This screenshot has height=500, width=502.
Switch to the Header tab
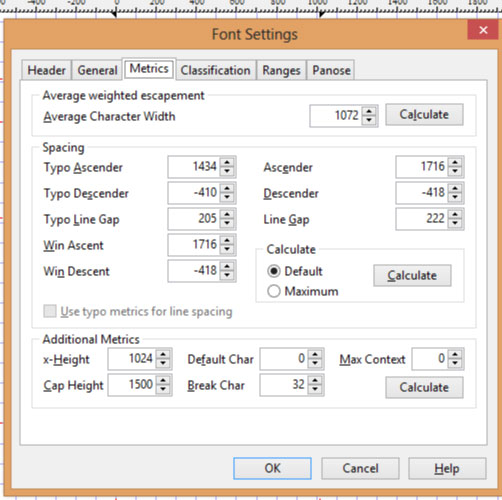click(46, 70)
